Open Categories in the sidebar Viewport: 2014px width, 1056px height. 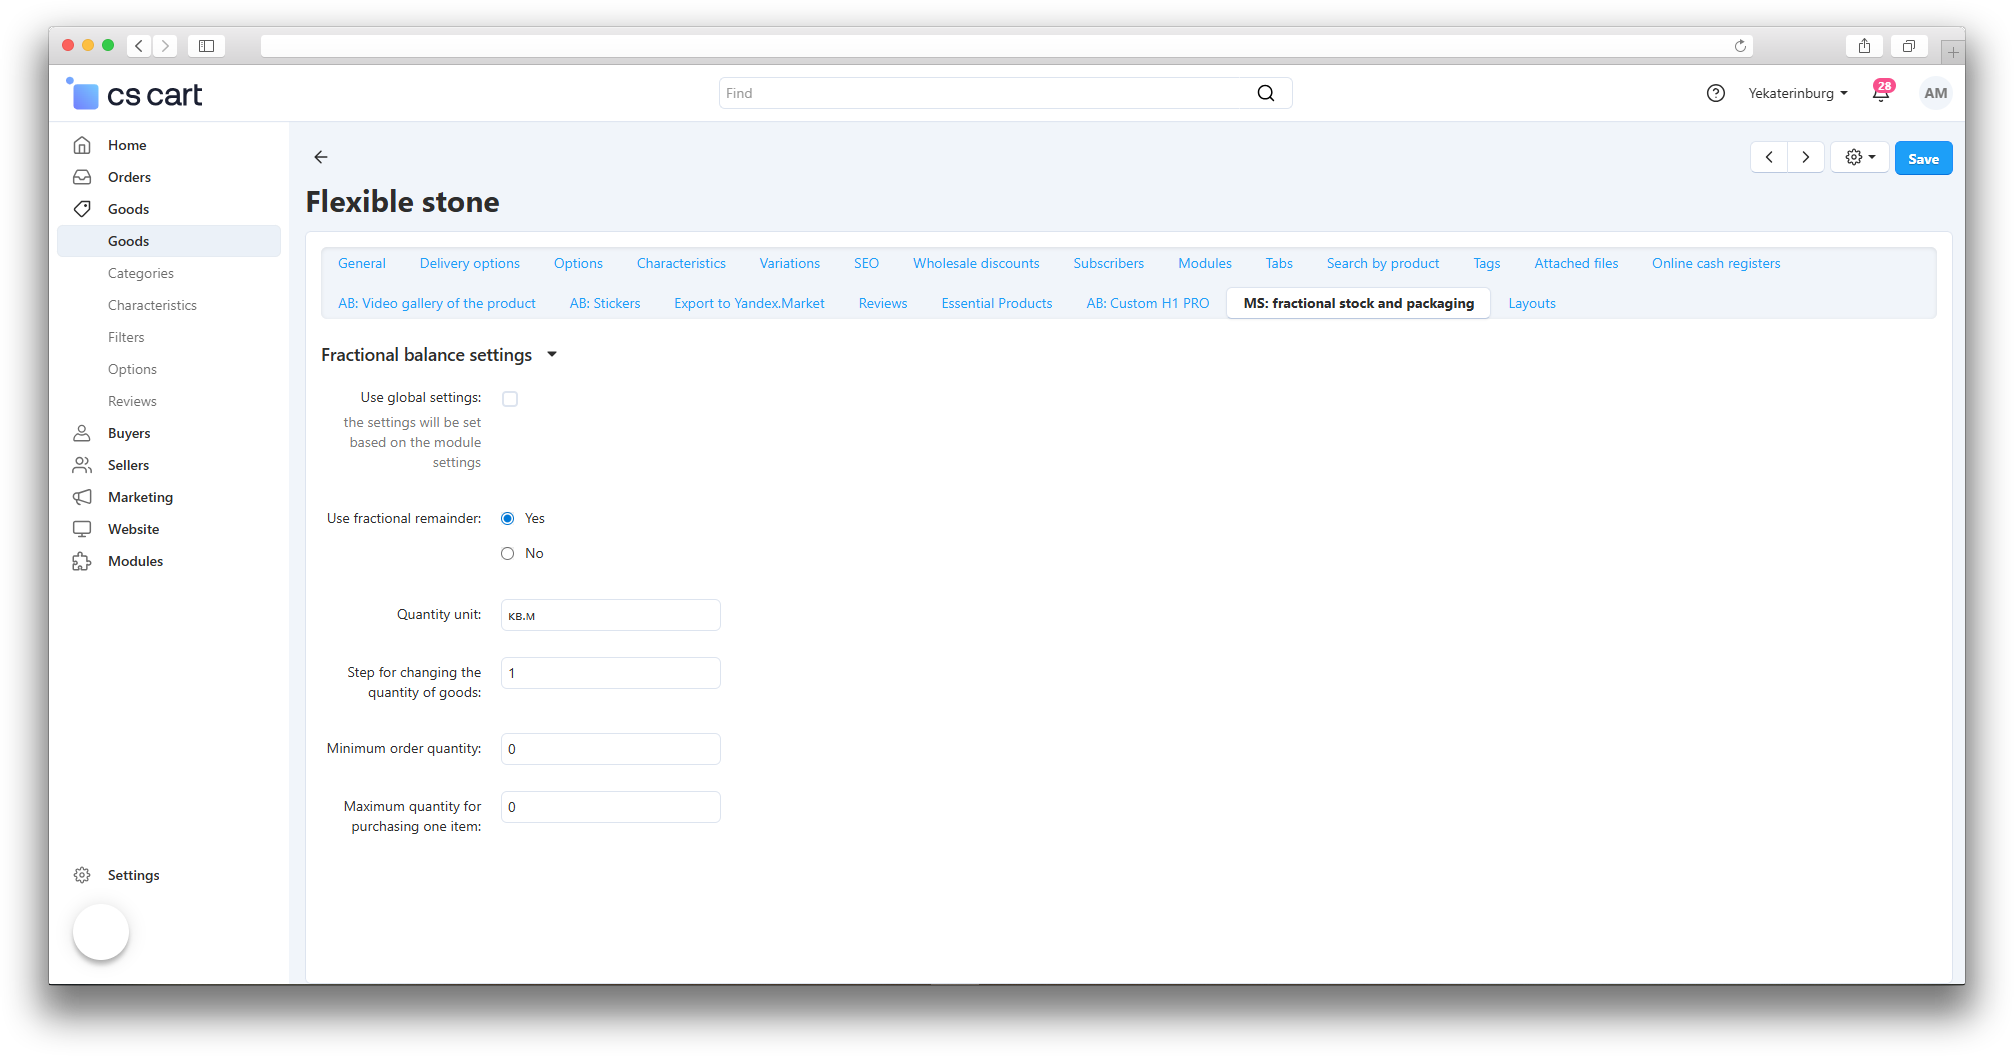click(141, 273)
